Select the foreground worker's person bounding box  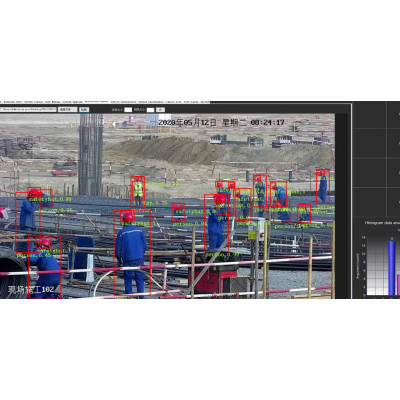(132, 253)
